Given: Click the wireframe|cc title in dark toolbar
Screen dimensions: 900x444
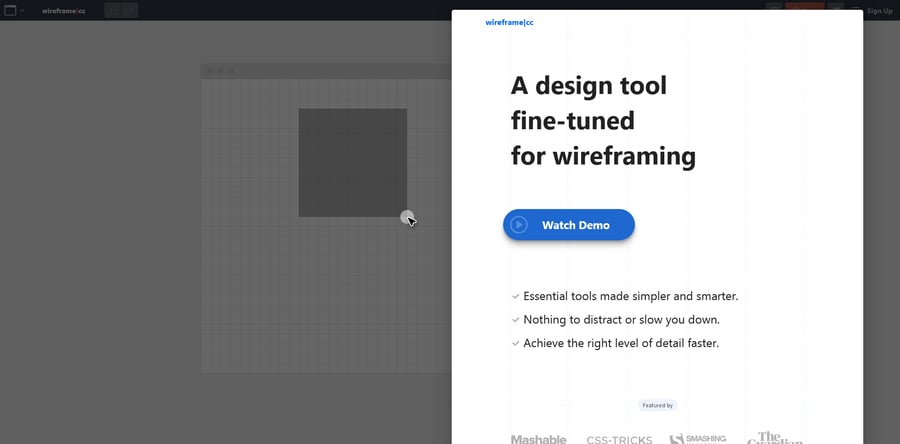Looking at the screenshot, I should click(x=64, y=11).
